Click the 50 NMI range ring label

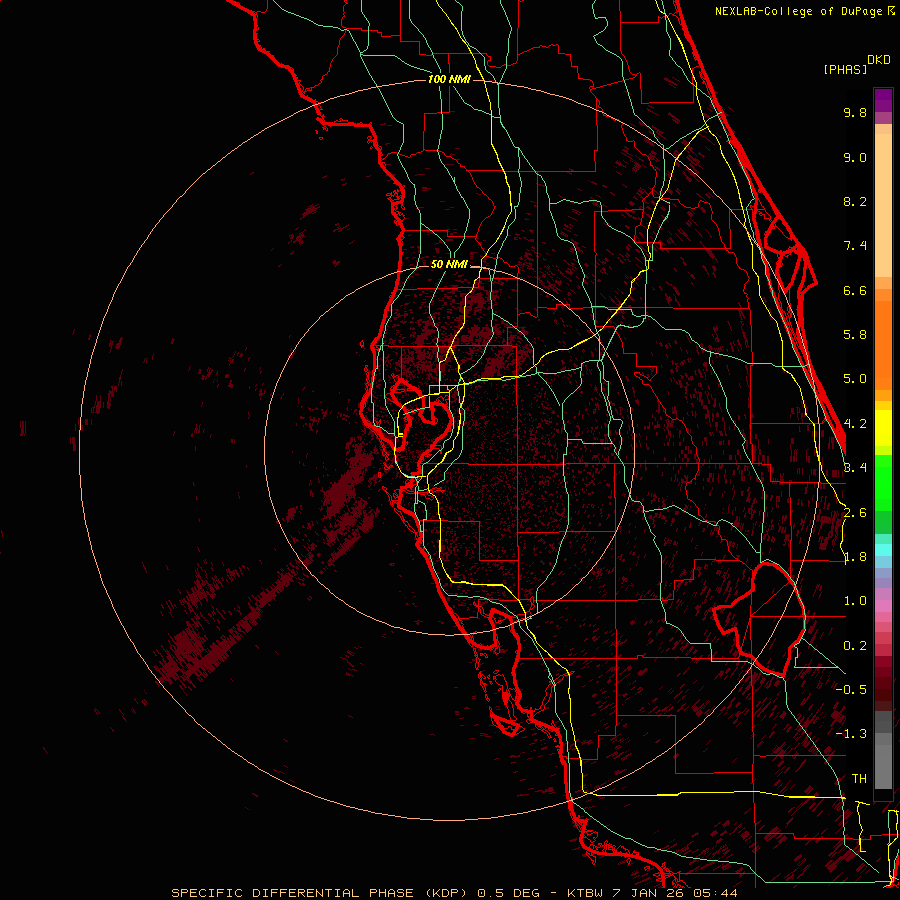[449, 264]
